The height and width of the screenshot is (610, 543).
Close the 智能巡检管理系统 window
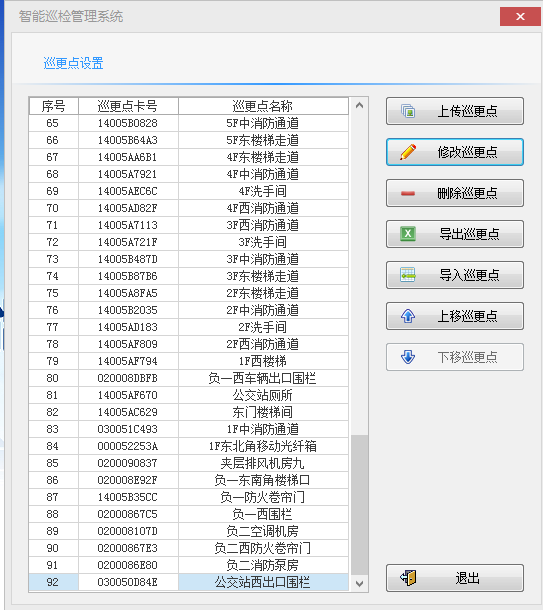520,16
